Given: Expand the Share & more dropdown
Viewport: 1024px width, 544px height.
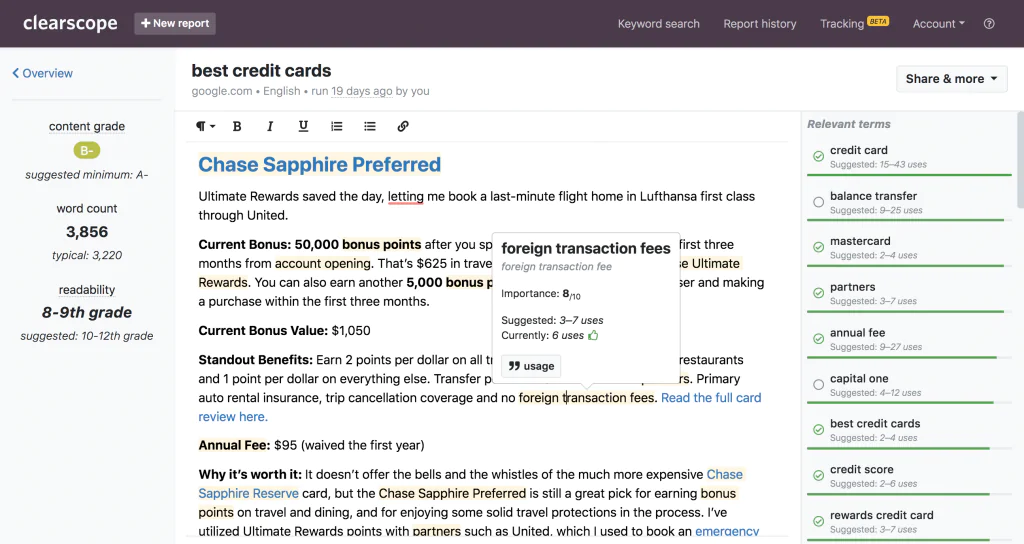Looking at the screenshot, I should pyautogui.click(x=952, y=79).
